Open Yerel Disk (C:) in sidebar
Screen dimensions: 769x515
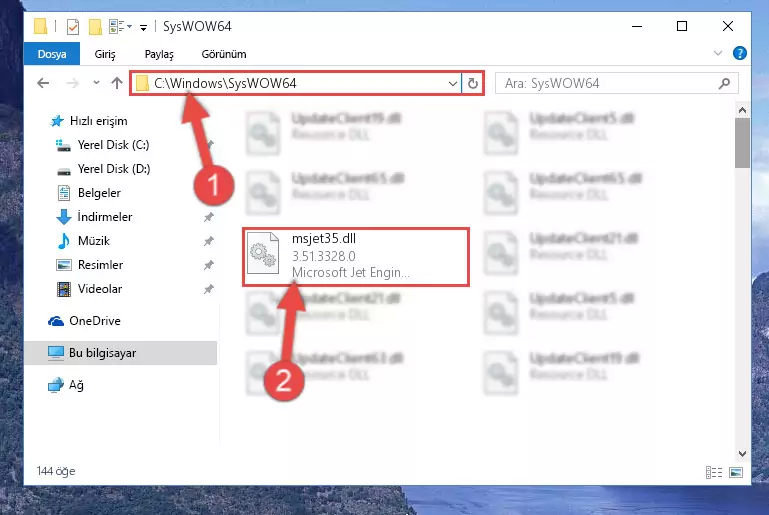113,145
